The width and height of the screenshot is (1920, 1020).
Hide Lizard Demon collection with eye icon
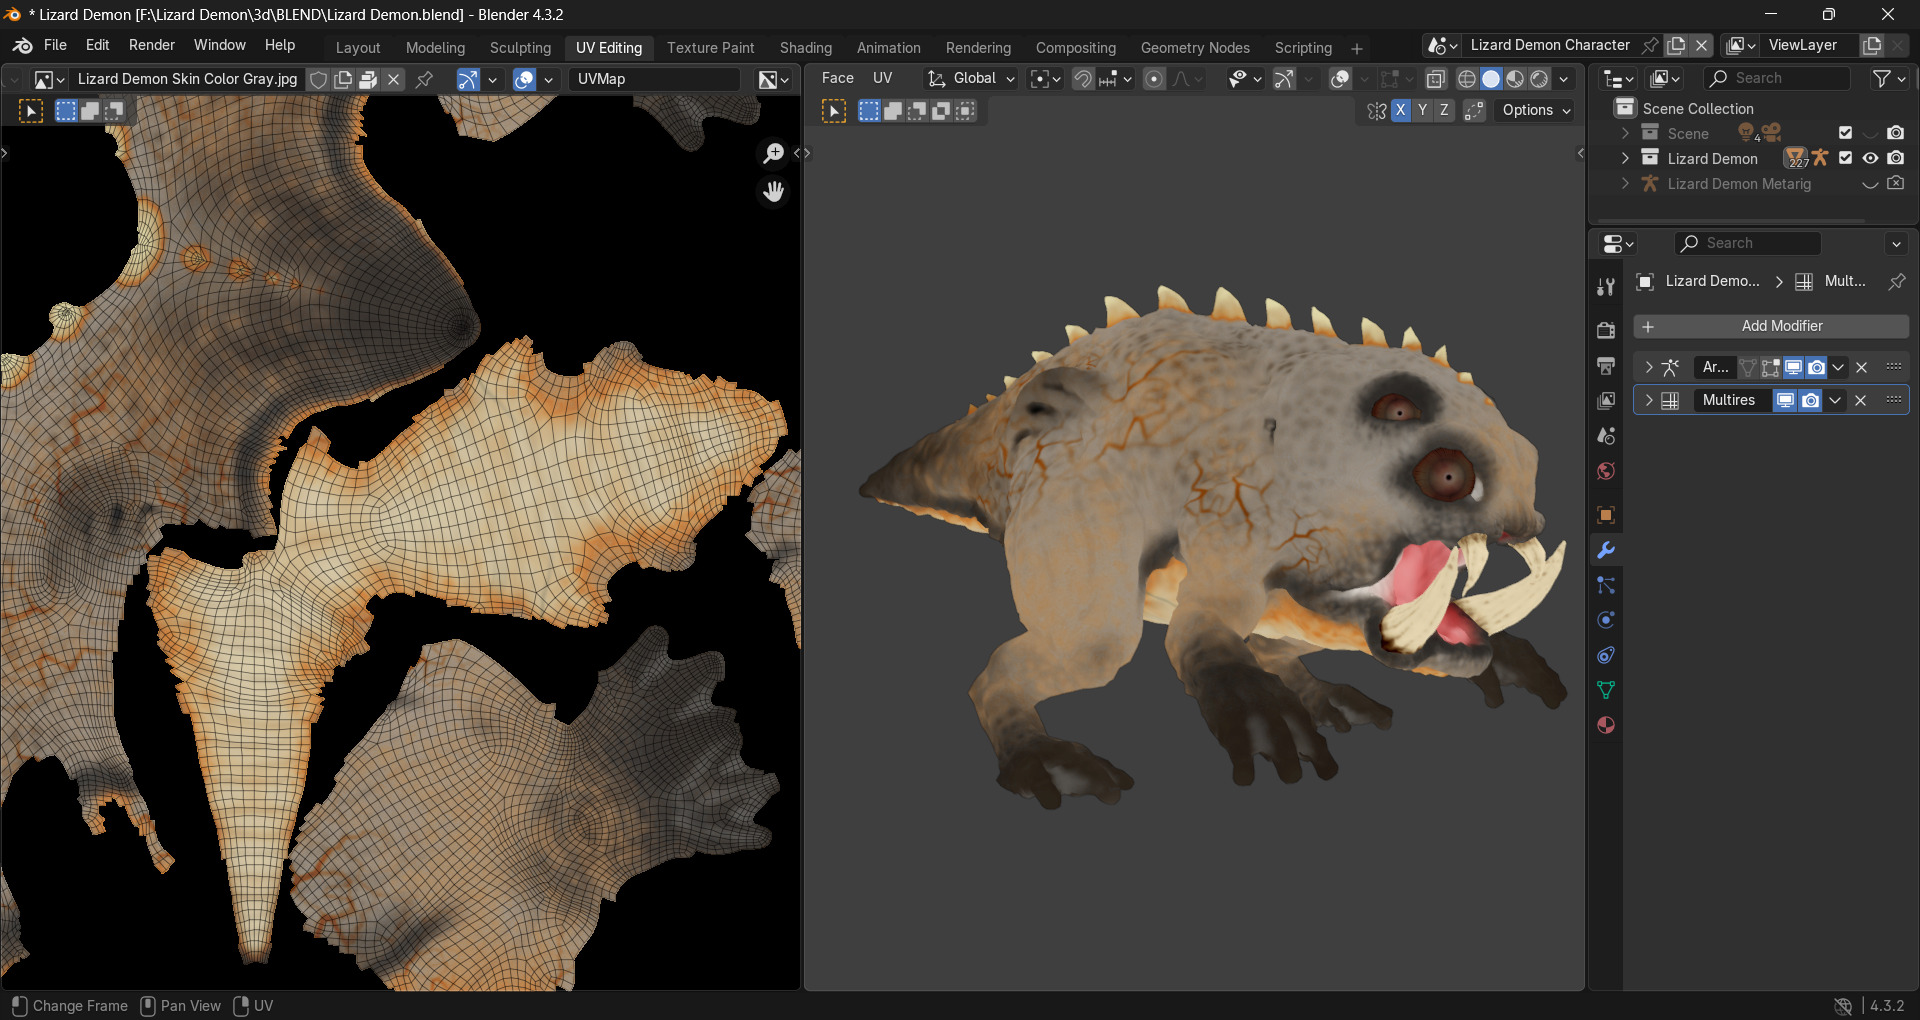[1870, 158]
